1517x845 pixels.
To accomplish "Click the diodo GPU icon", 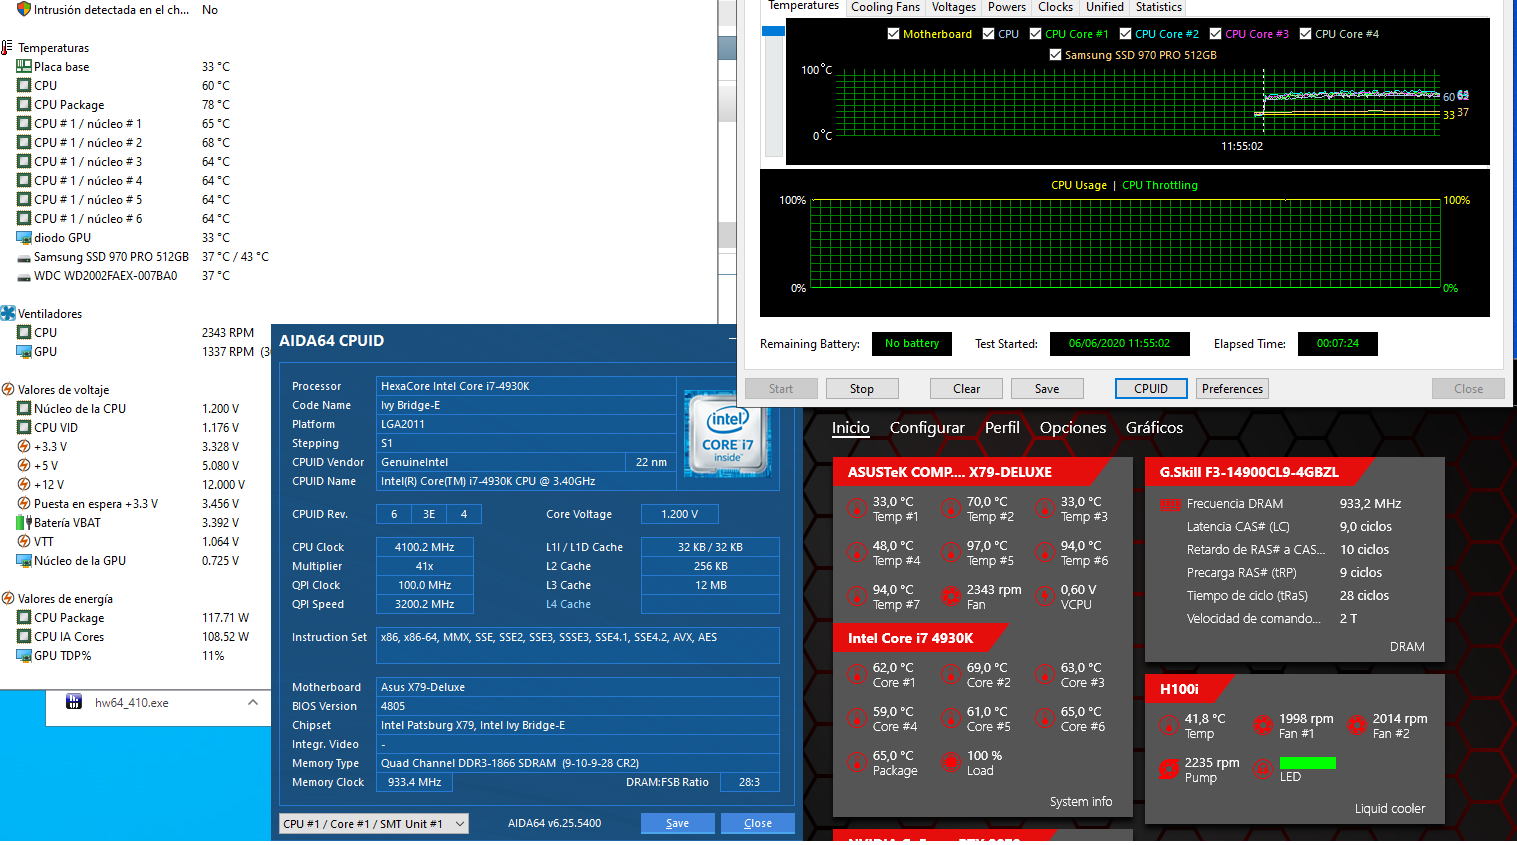I will (x=24, y=238).
